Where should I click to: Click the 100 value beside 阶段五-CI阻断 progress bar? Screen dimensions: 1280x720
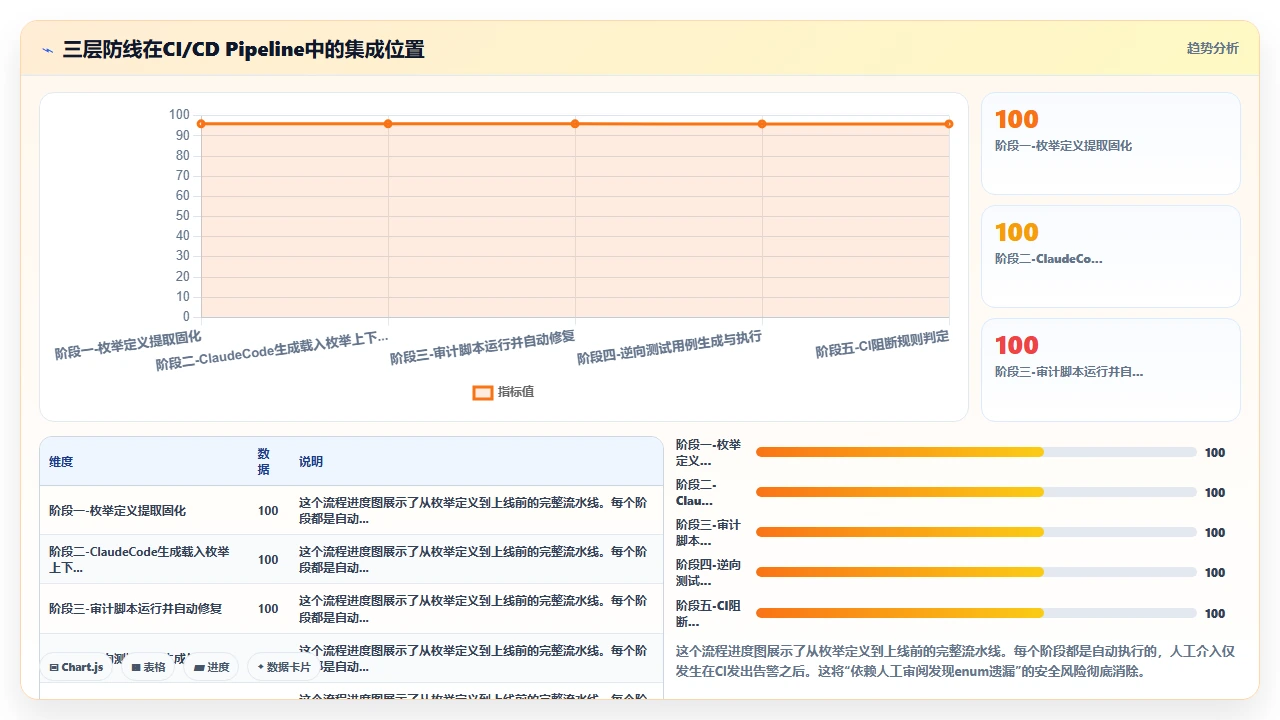1215,613
